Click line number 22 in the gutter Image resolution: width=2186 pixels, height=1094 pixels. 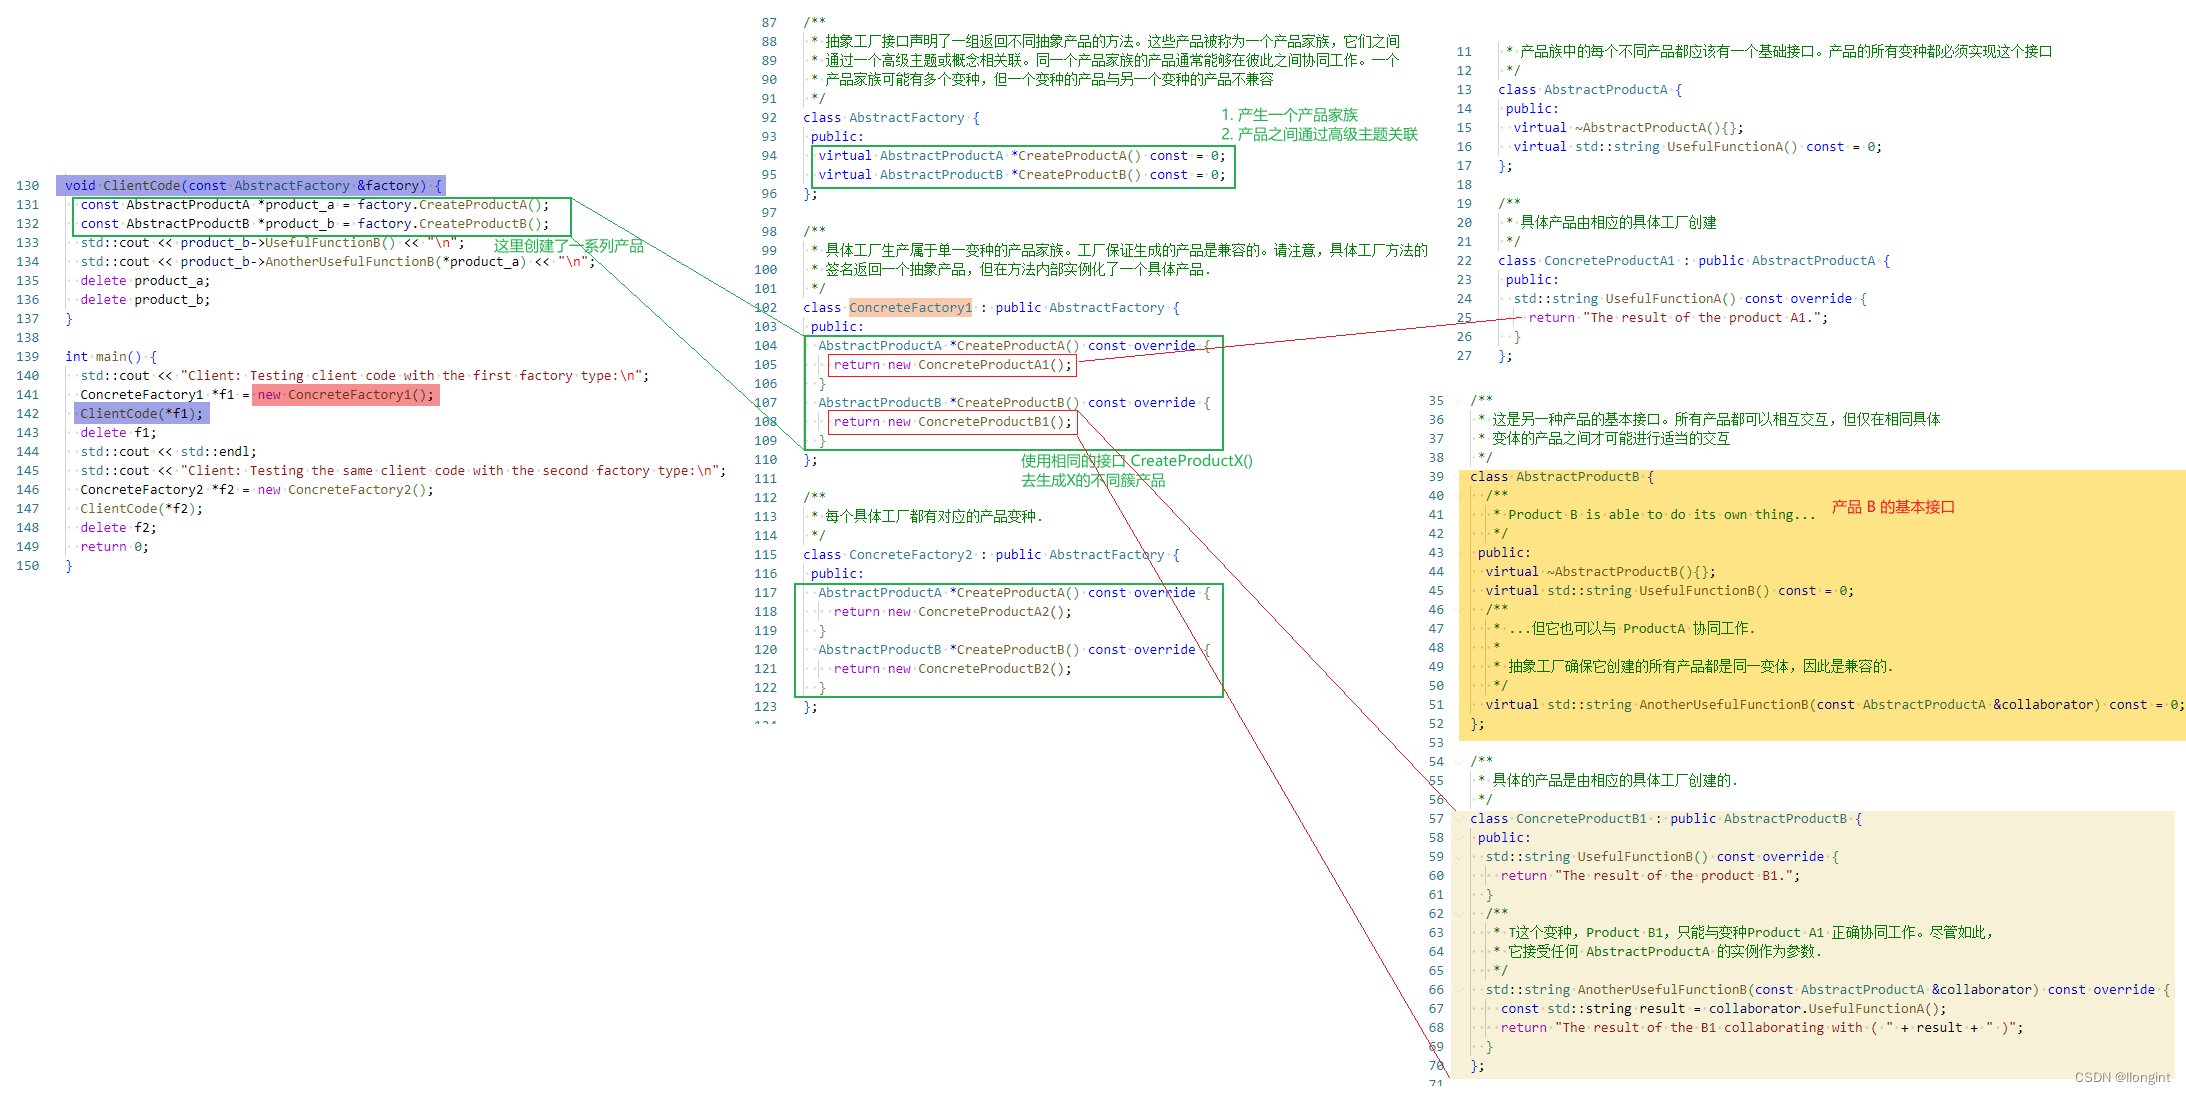click(x=1464, y=261)
